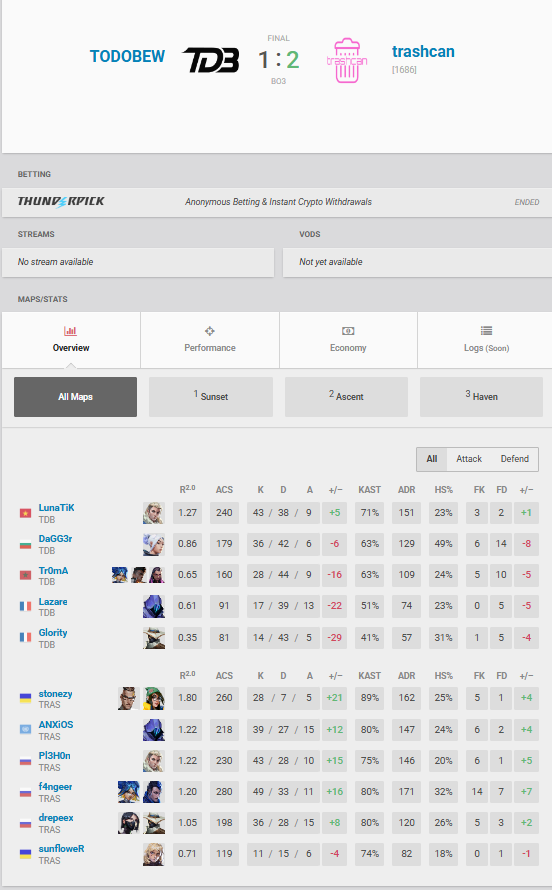
Task: Click drepeex's first agent portrait
Action: 129,823
